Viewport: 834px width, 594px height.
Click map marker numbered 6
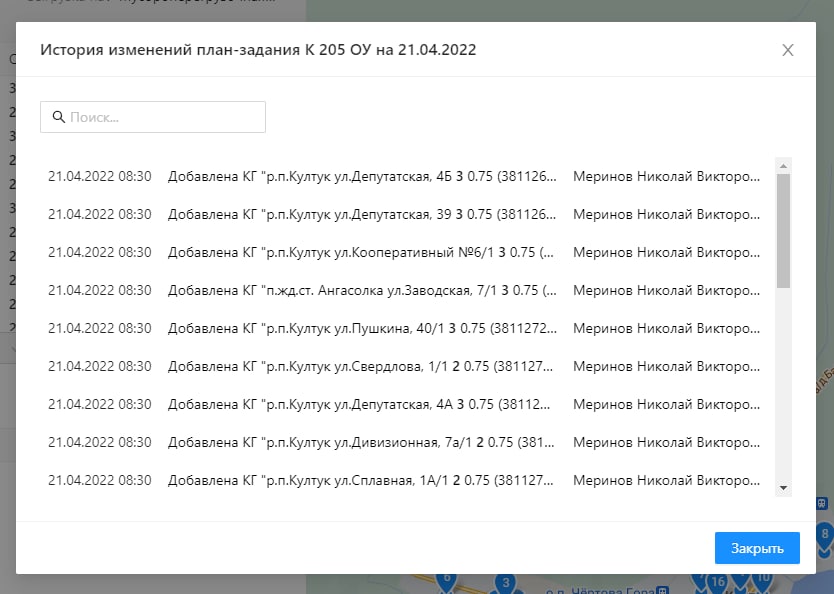pyautogui.click(x=447, y=580)
